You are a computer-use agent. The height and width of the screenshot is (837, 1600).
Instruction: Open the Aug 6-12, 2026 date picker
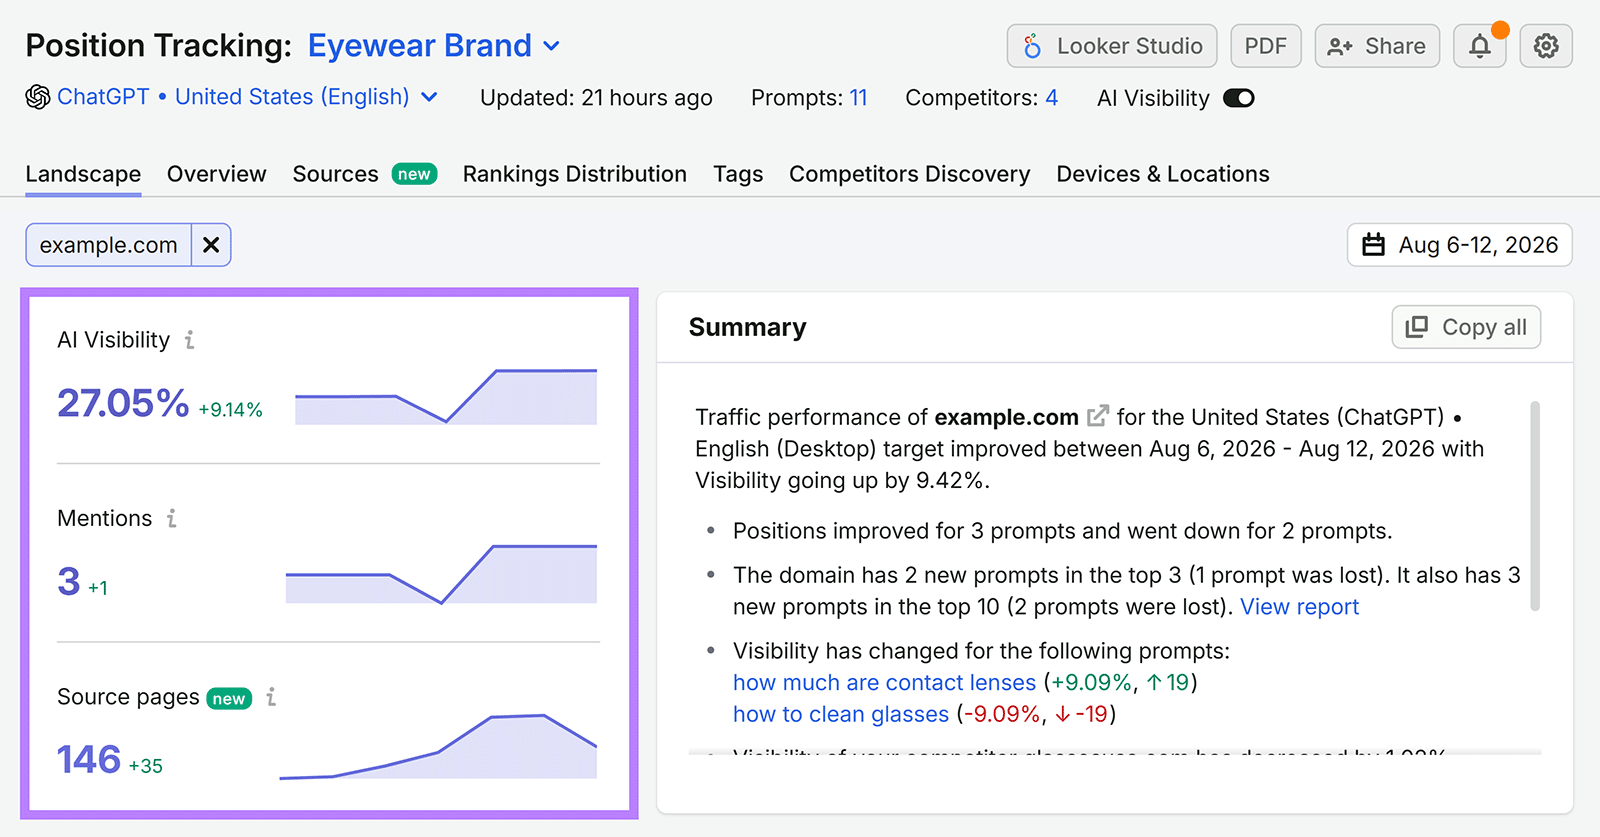pyautogui.click(x=1460, y=245)
